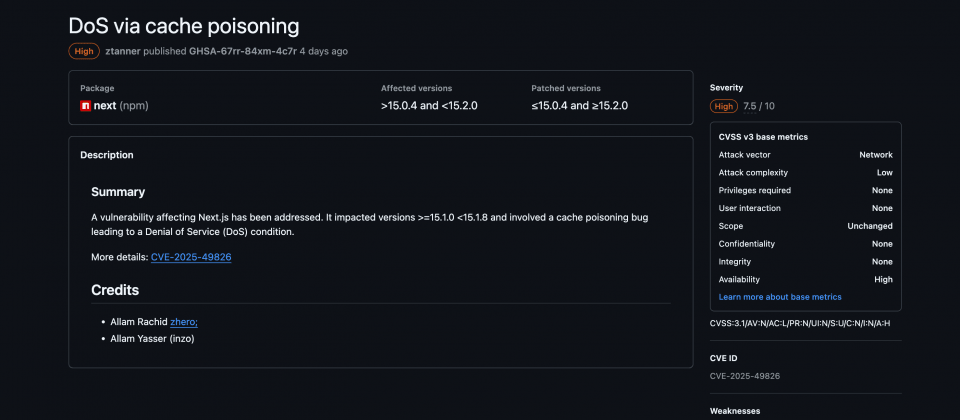This screenshot has width=960, height=420.
Task: Click the Availability High metric row
Action: click(x=806, y=279)
